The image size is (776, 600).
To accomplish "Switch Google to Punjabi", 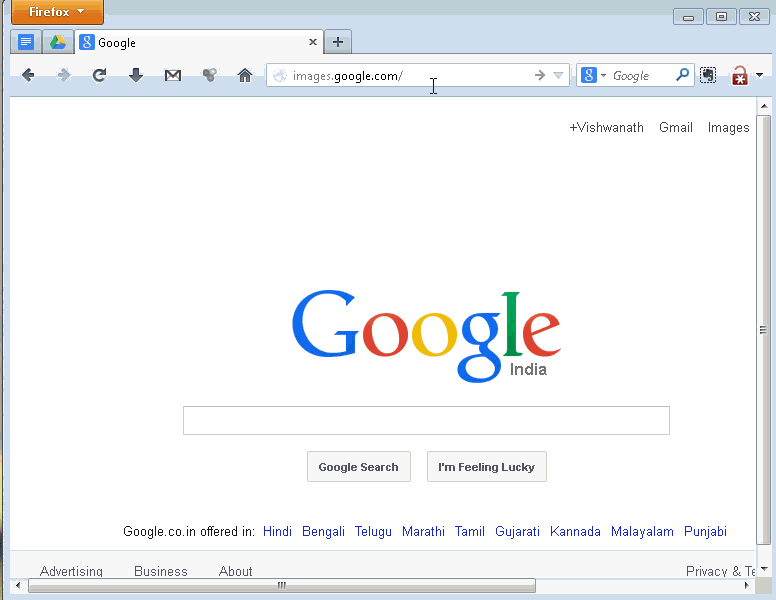I will pyautogui.click(x=705, y=531).
